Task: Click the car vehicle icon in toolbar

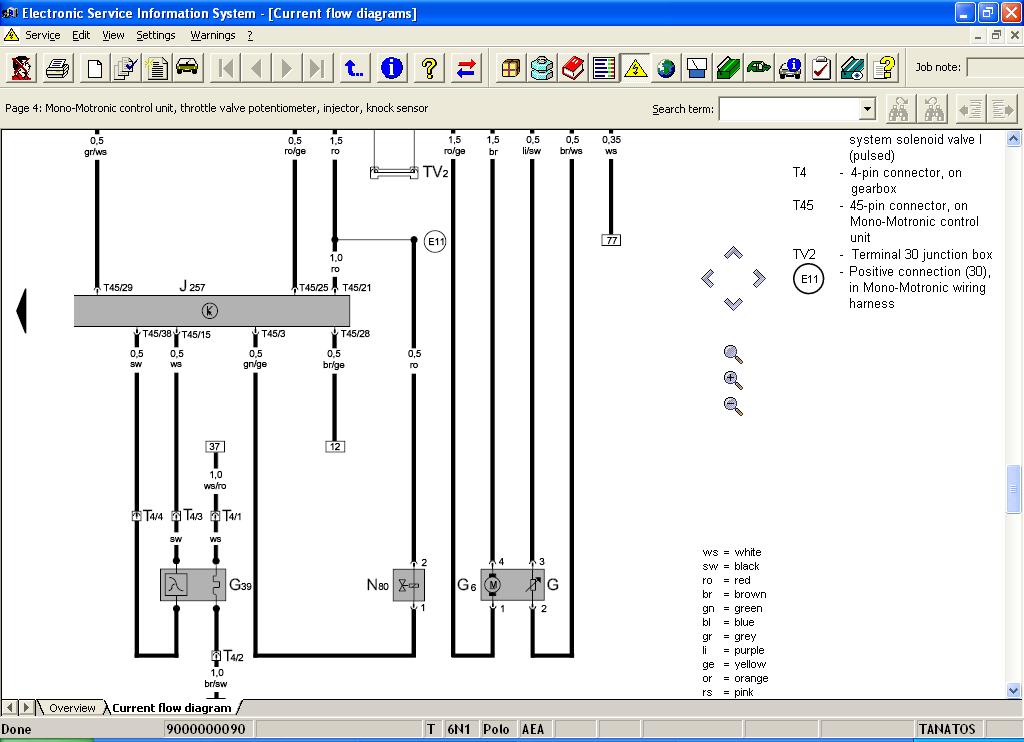Action: pyautogui.click(x=186, y=68)
